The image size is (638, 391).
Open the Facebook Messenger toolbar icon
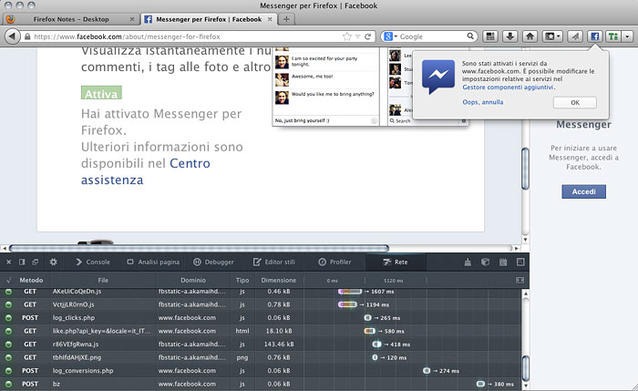[595, 37]
